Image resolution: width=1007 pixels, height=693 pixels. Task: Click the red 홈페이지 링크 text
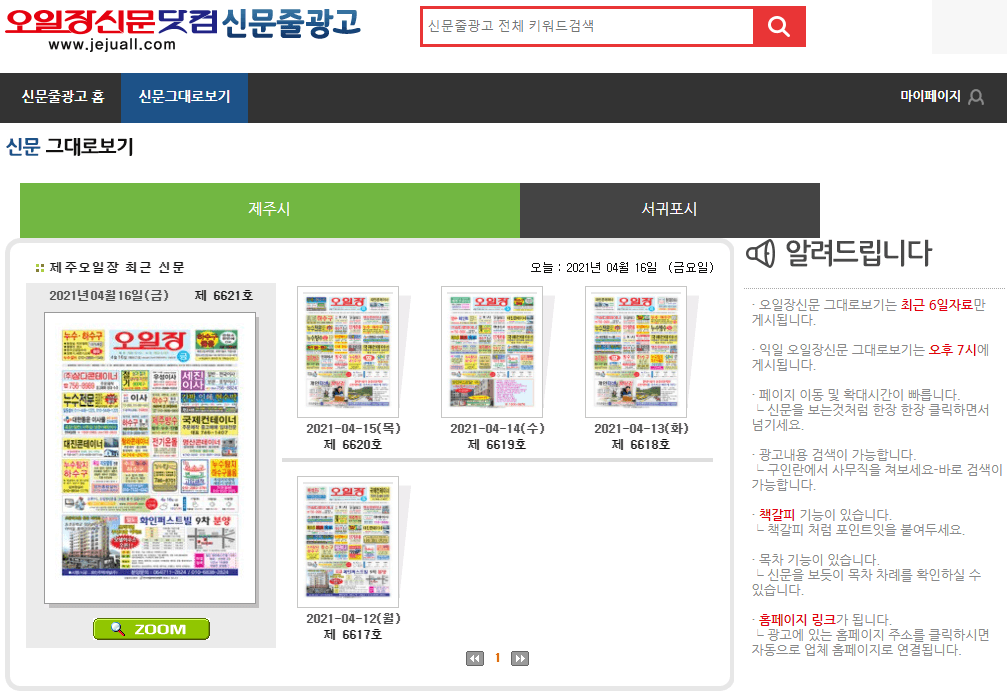click(x=797, y=620)
